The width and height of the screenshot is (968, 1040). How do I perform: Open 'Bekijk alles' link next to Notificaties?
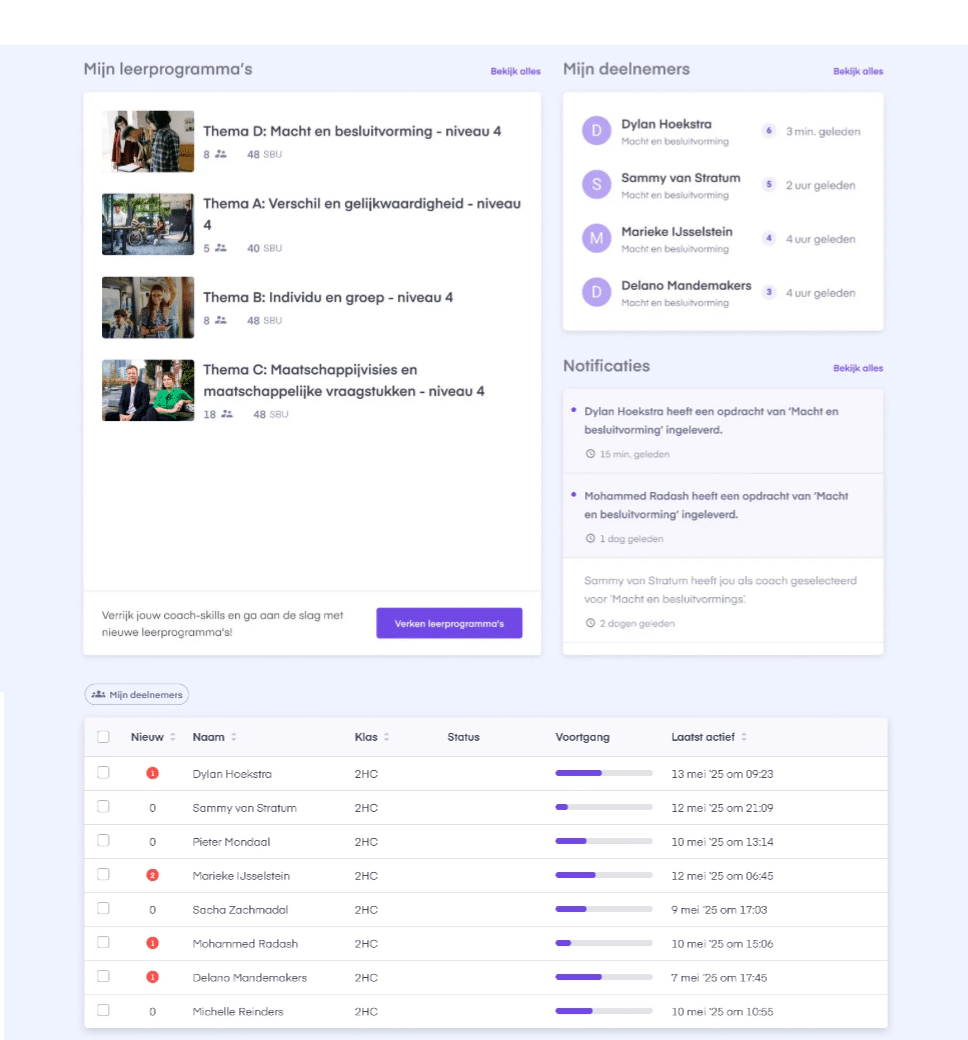coord(858,368)
